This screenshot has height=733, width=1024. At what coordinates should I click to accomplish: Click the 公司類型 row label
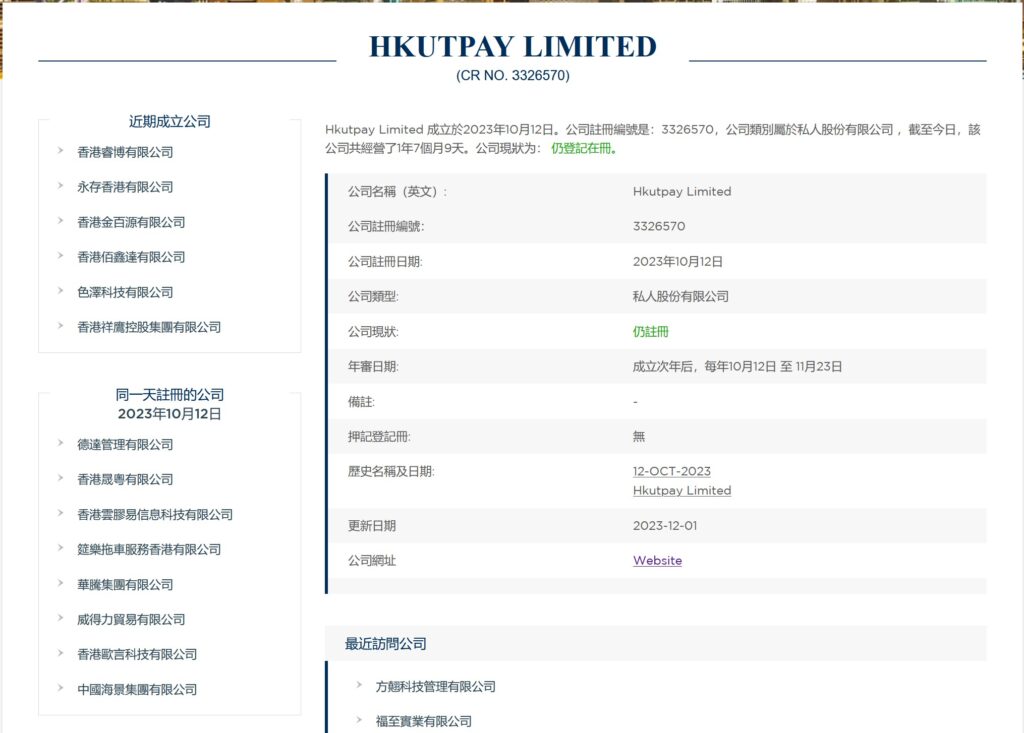pos(373,296)
